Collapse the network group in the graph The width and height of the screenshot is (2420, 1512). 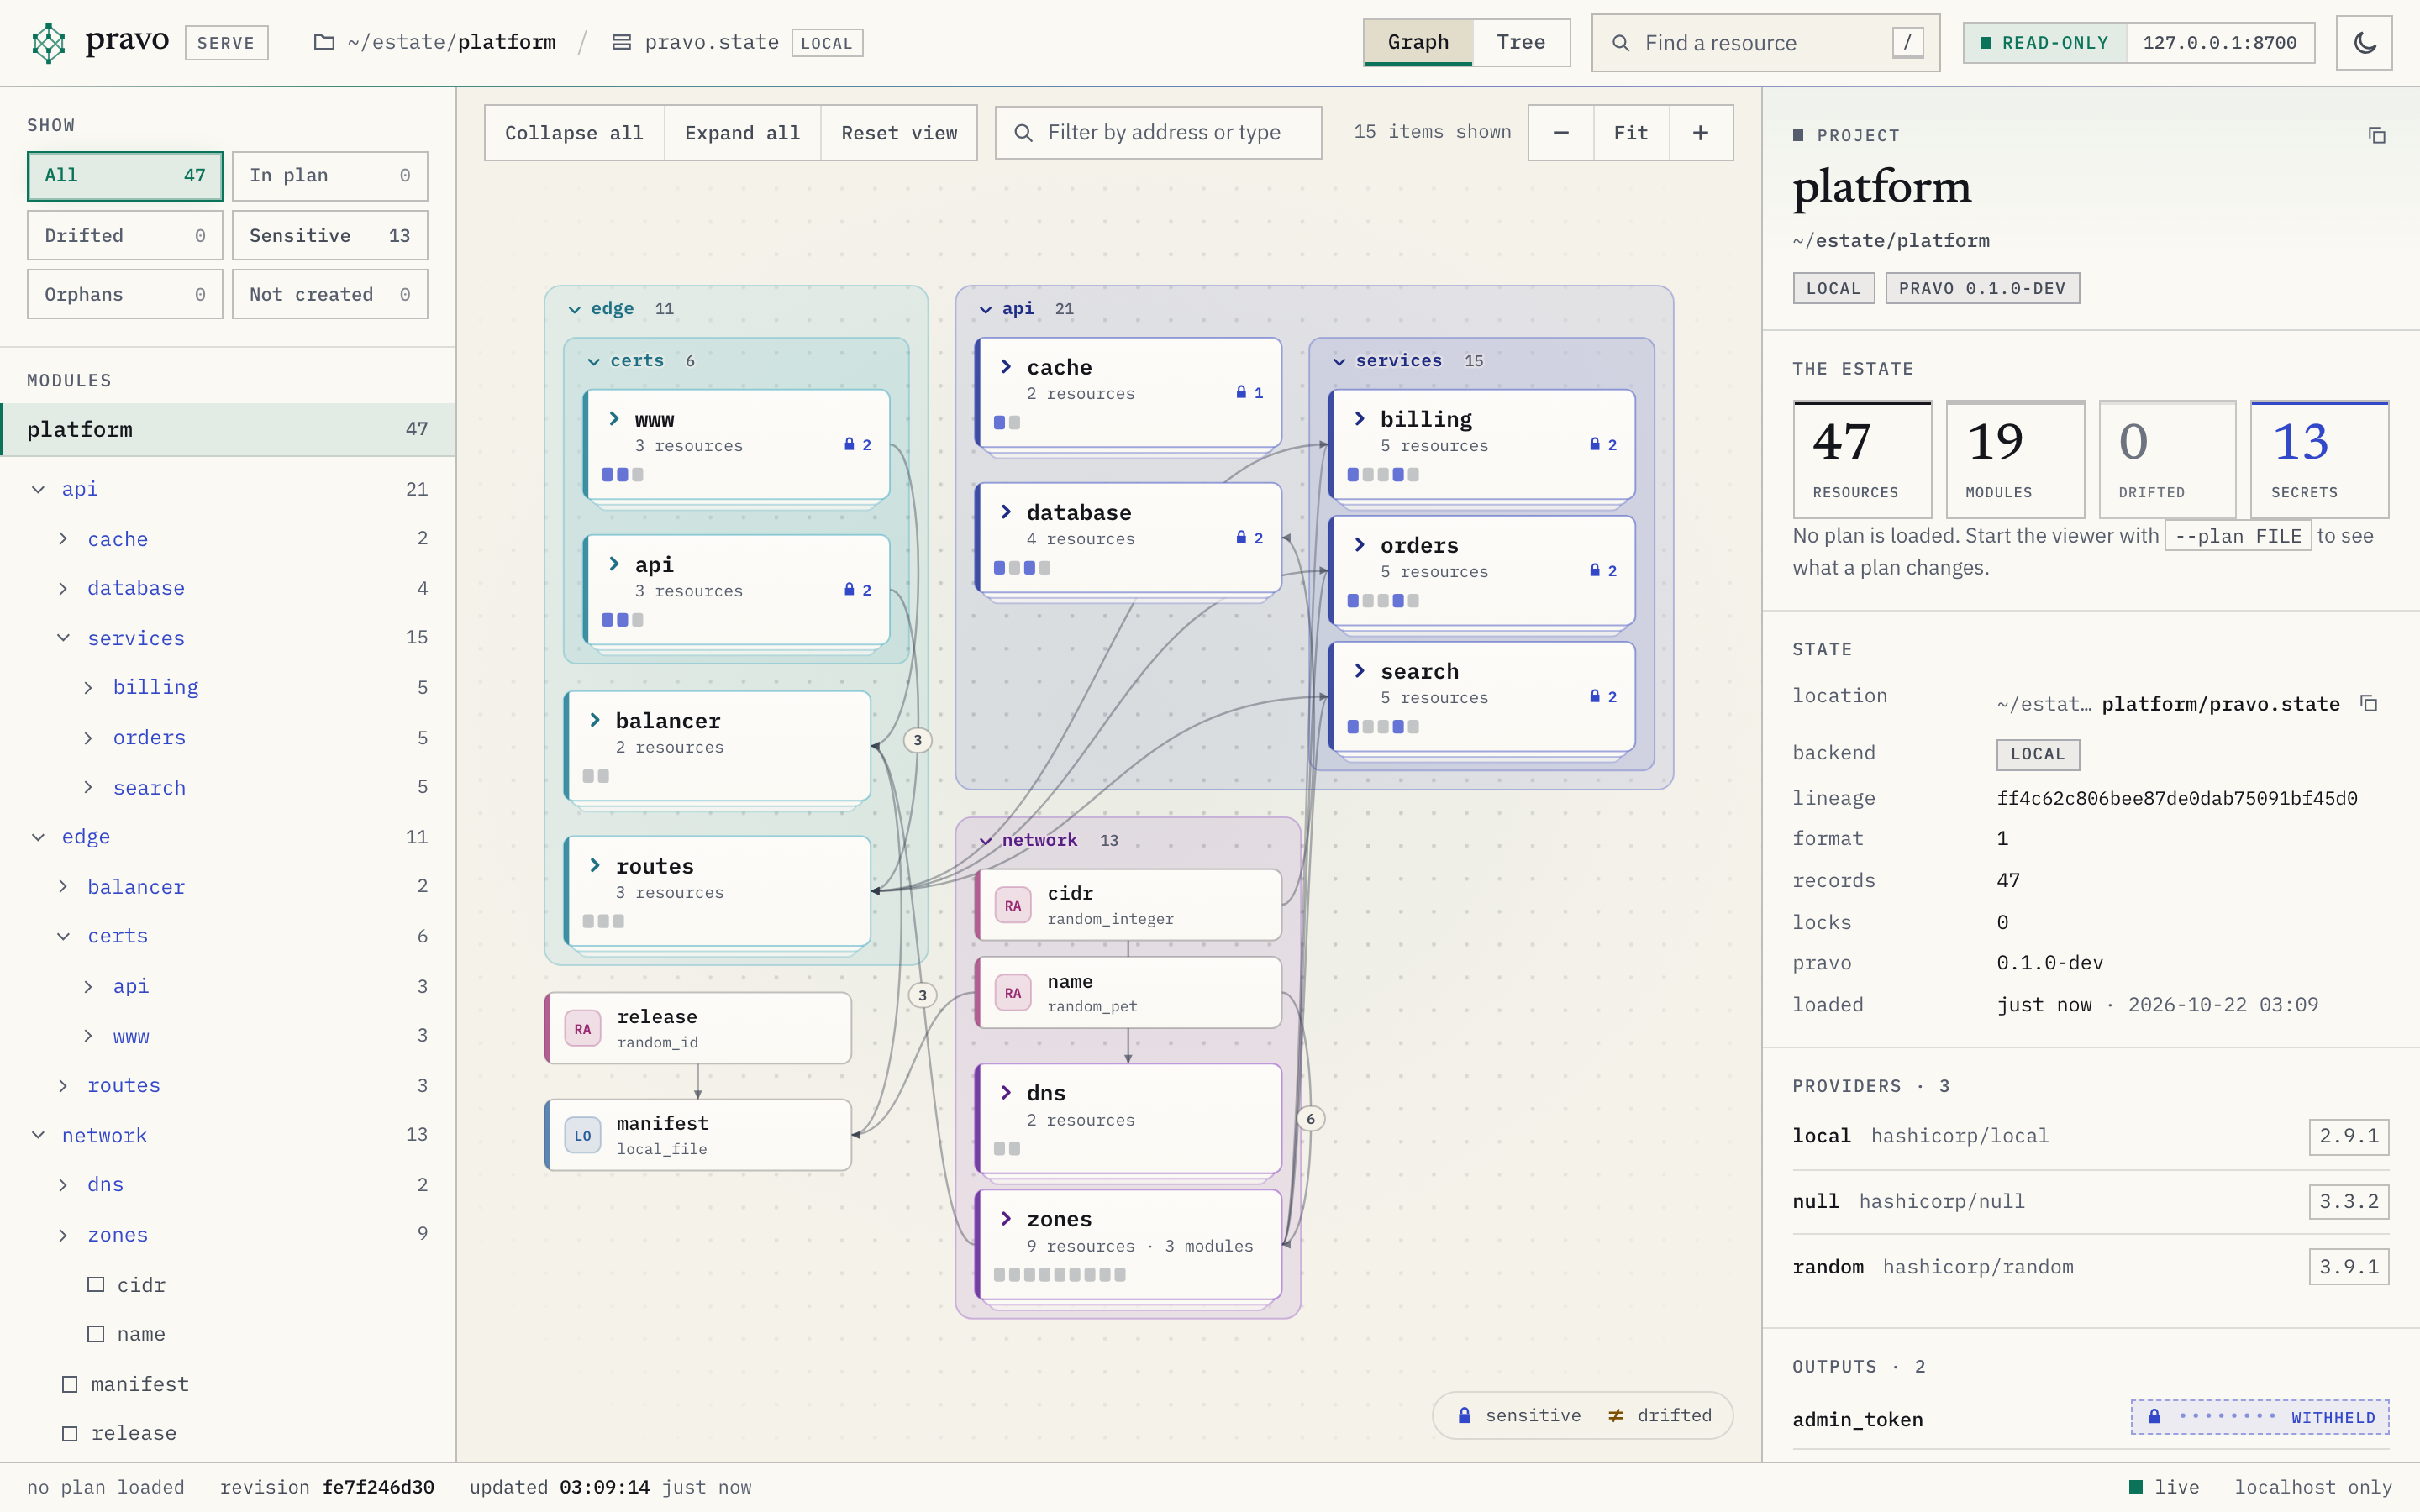(x=985, y=841)
